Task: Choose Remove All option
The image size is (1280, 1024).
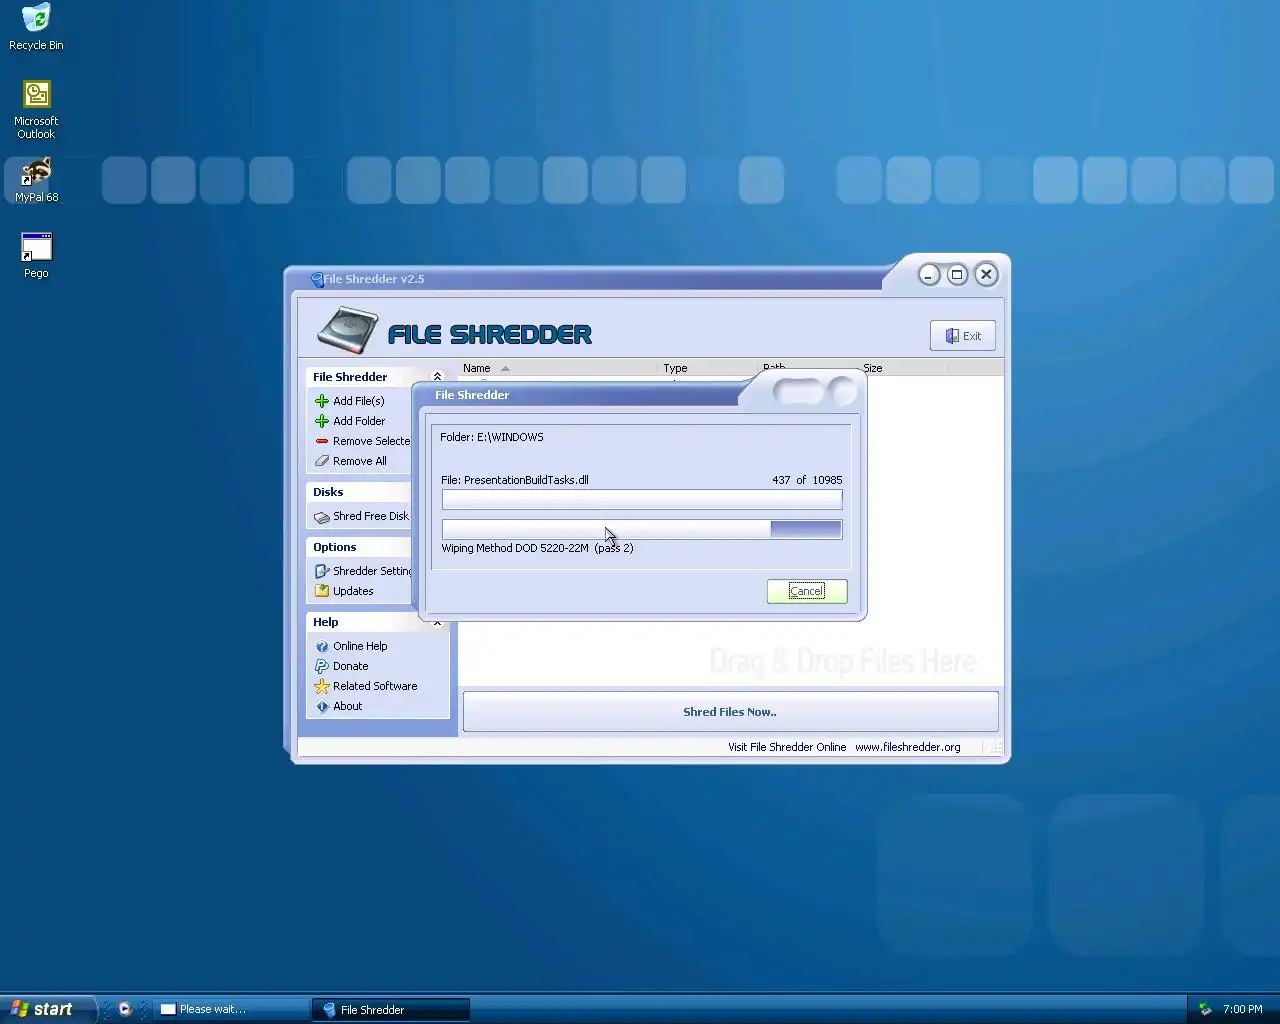Action: click(x=359, y=461)
